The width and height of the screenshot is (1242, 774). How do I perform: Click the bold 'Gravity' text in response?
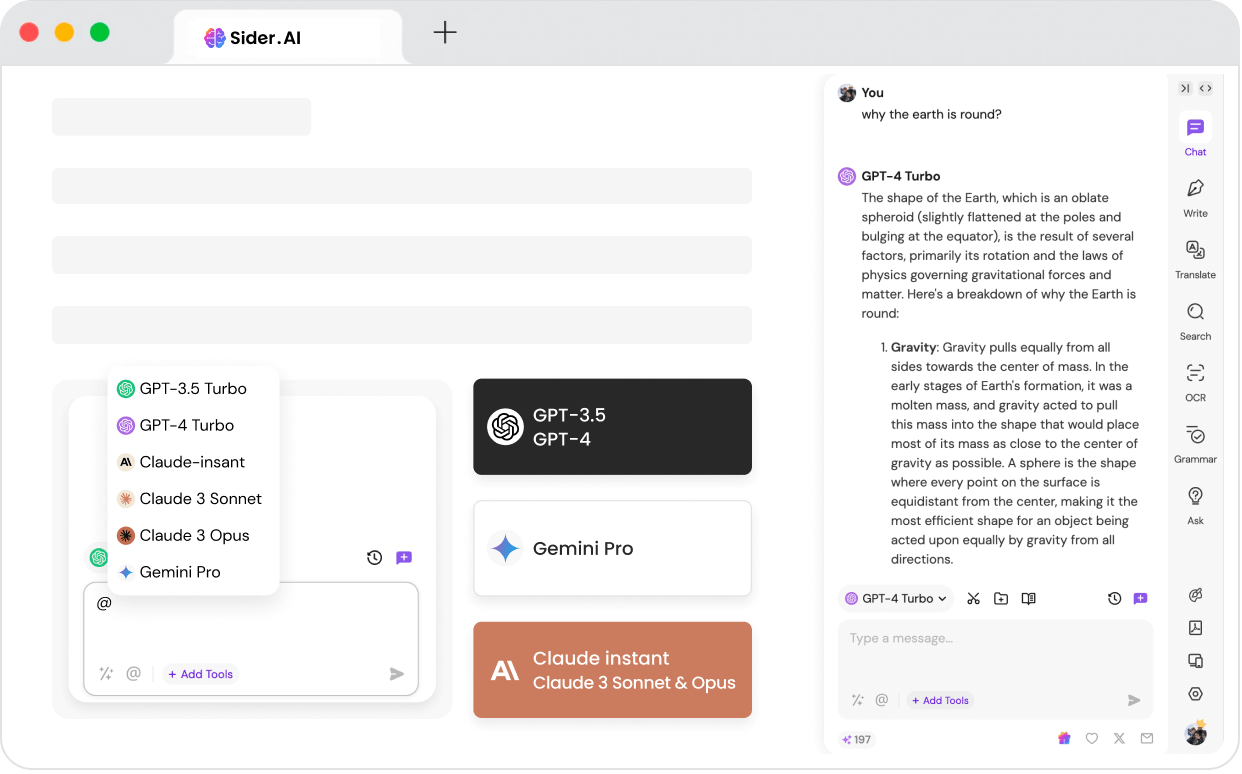tap(914, 347)
